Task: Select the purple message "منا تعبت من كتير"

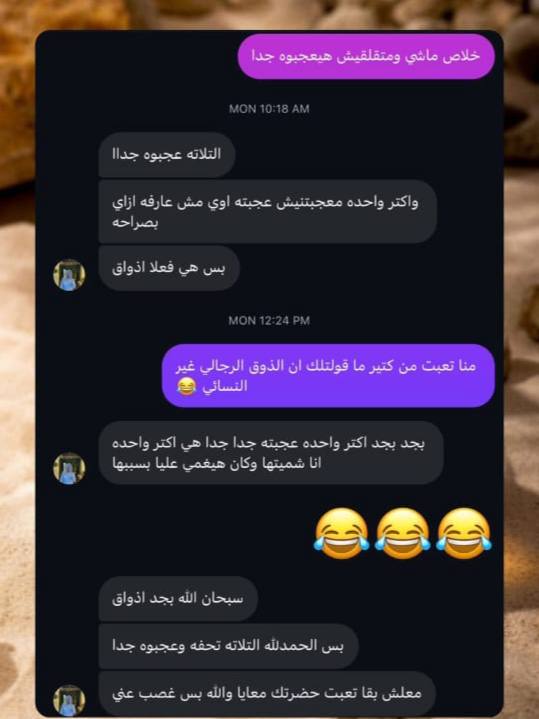Action: 328,376
